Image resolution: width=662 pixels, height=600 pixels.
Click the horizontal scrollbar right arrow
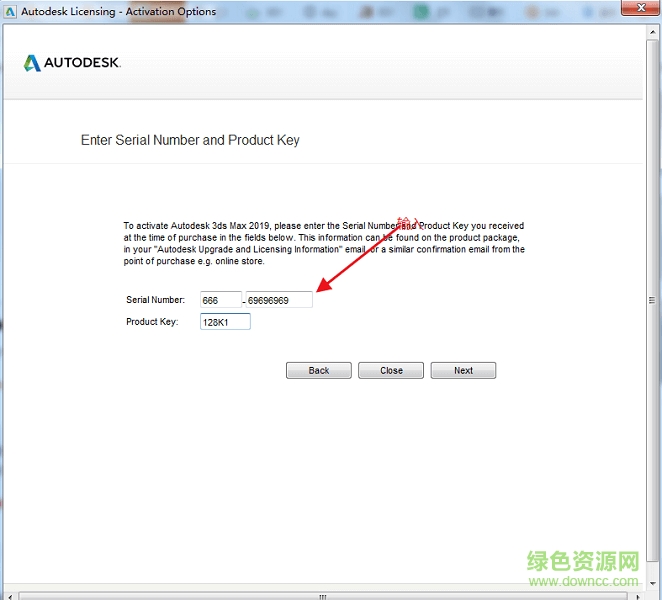coord(638,596)
